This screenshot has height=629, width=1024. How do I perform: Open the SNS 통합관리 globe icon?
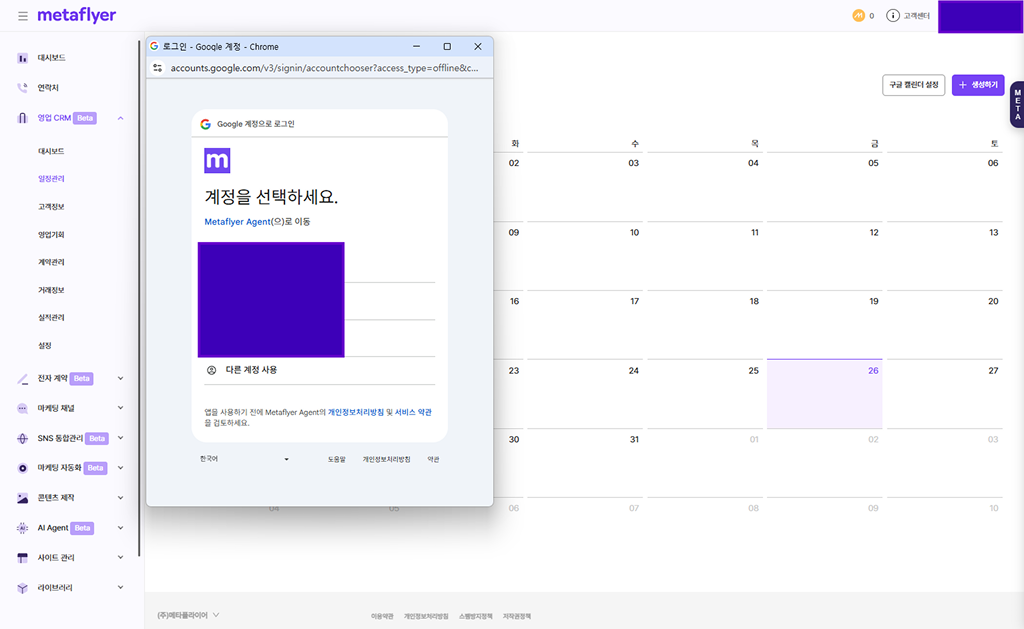pyautogui.click(x=23, y=438)
